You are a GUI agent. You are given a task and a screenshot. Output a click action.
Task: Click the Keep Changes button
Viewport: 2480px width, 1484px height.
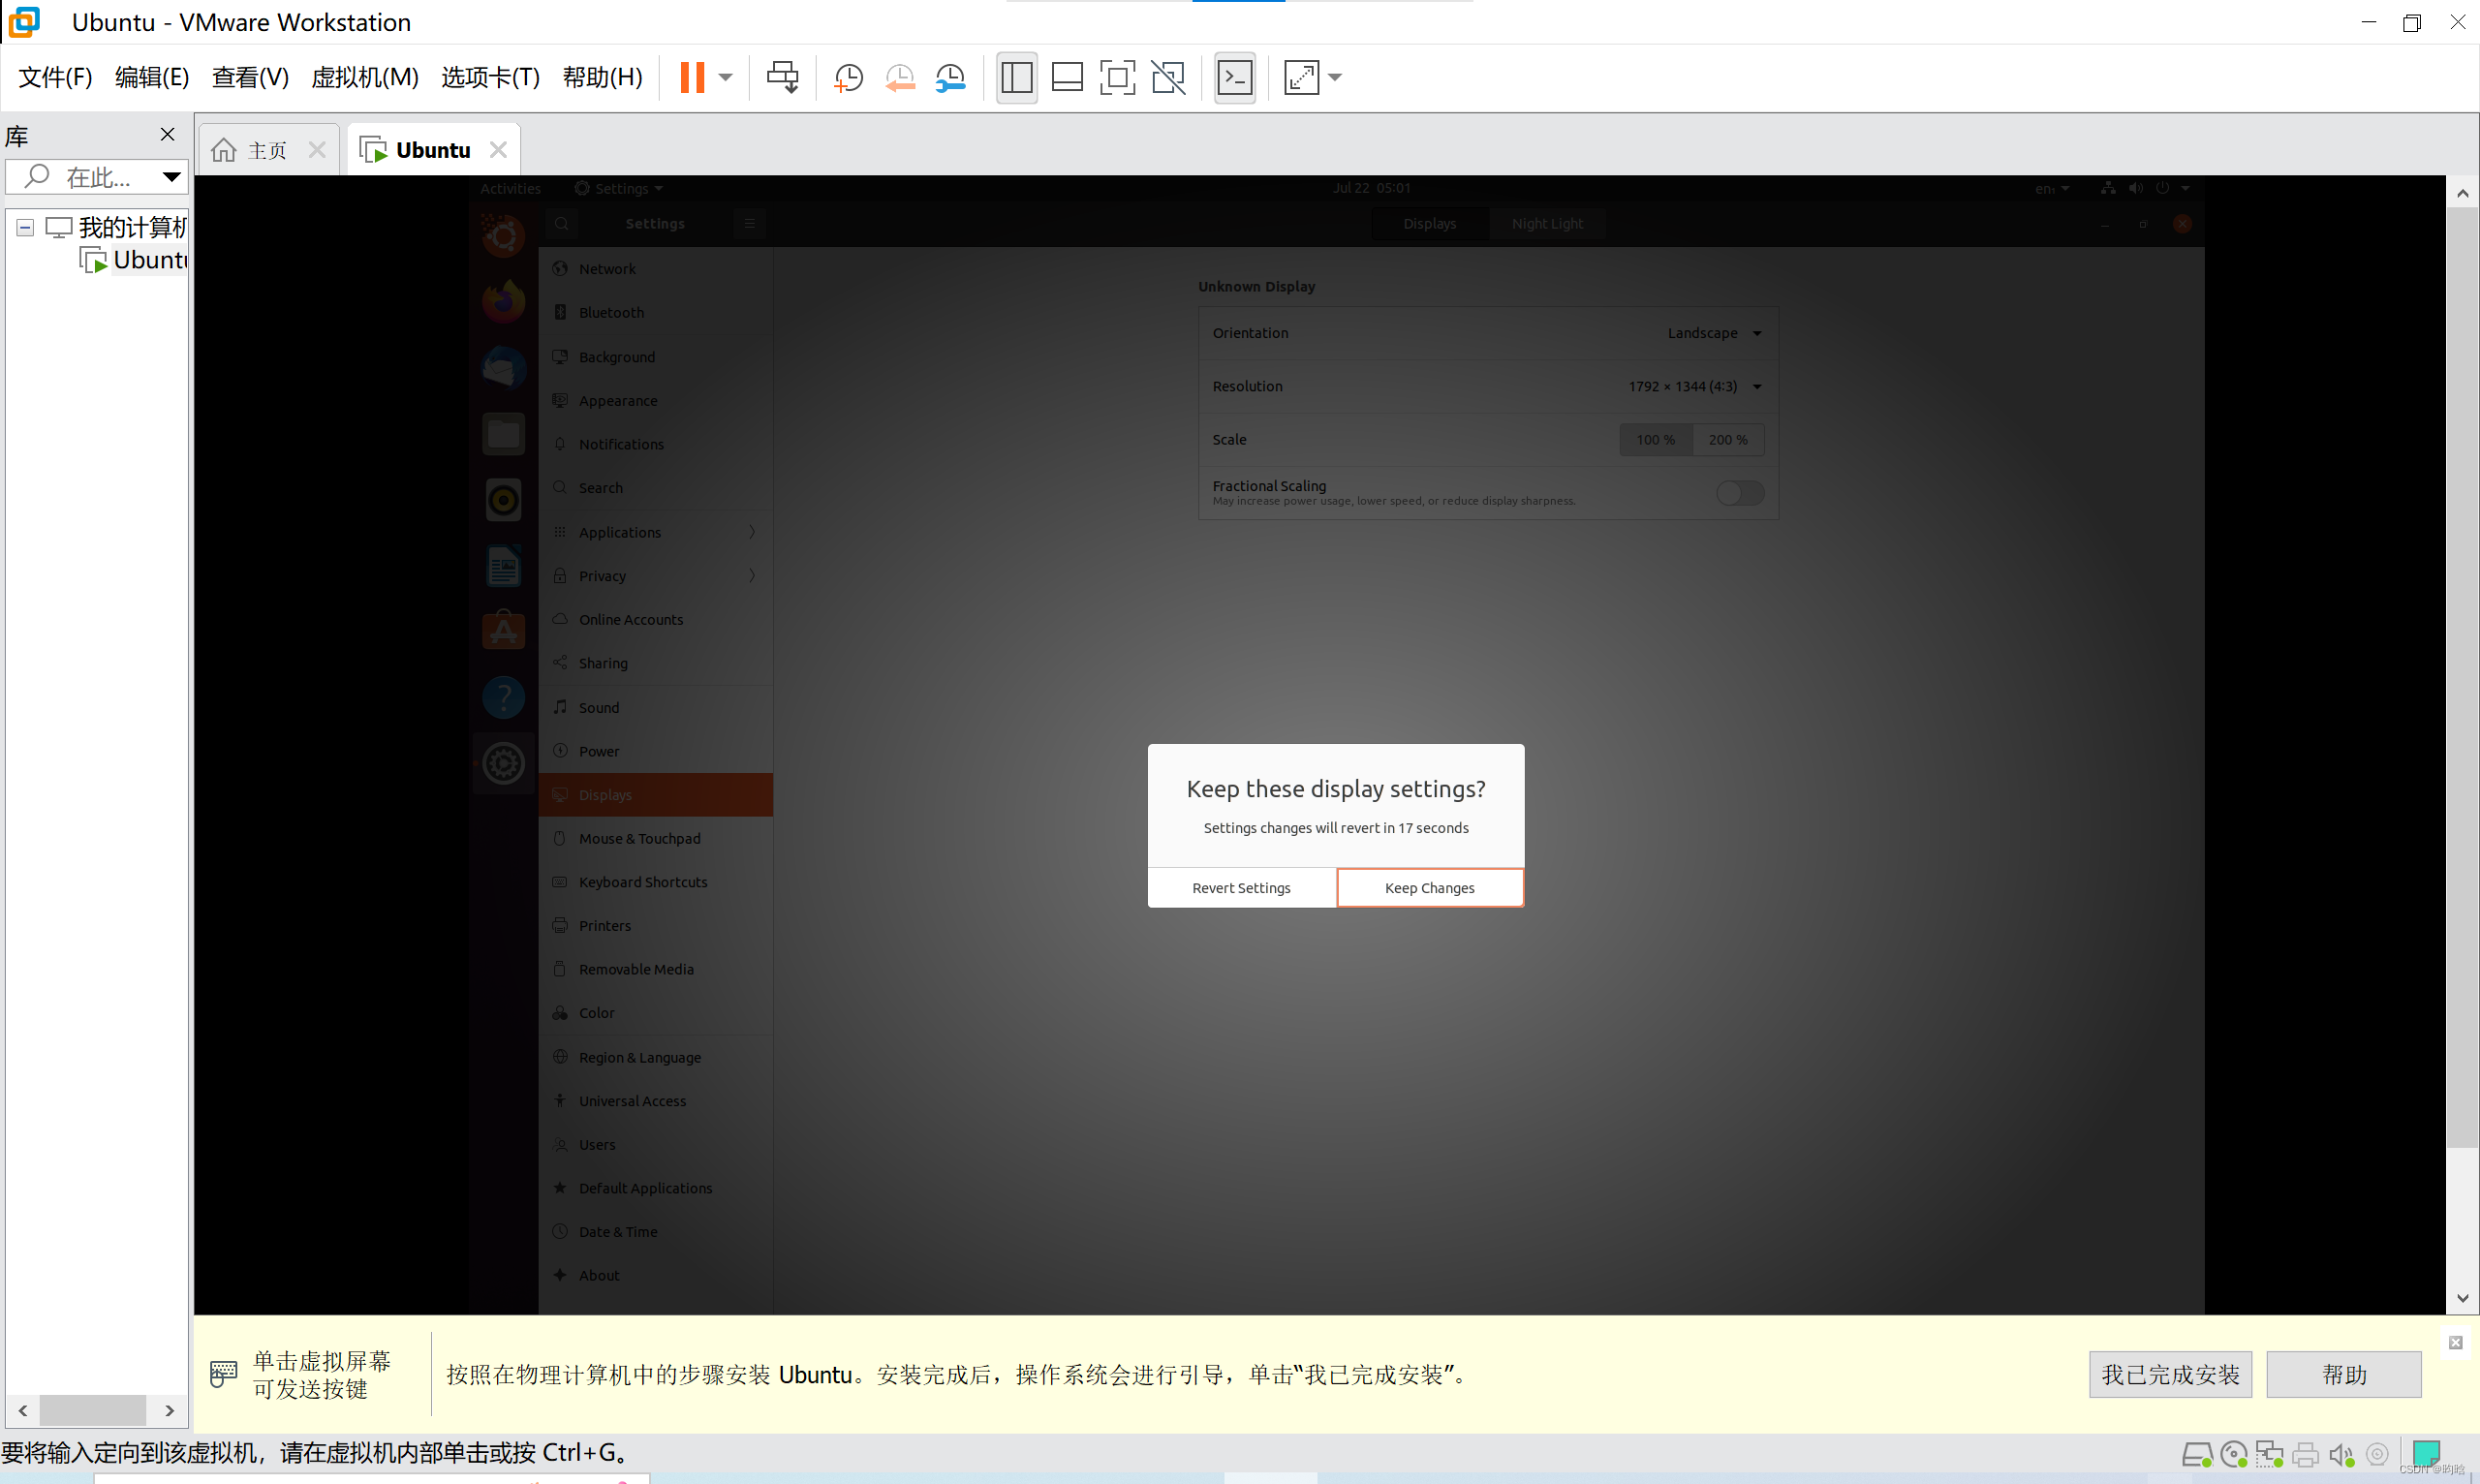pos(1430,887)
